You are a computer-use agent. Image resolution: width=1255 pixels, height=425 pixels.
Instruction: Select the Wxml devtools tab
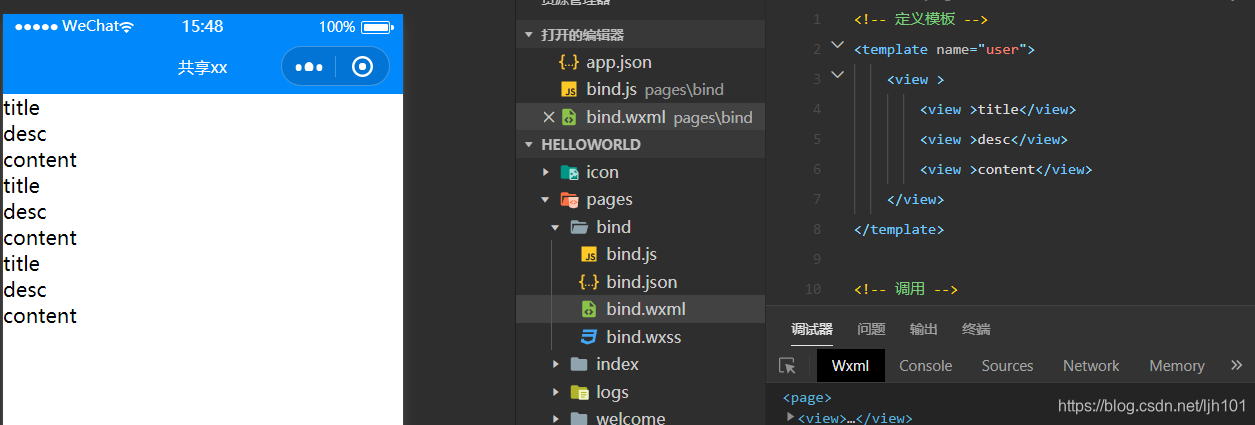tap(851, 366)
